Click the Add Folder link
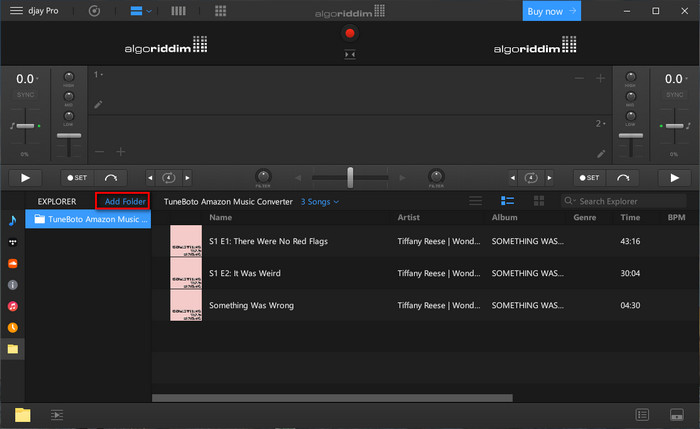Screen dimensions: 700x429 pos(125,201)
